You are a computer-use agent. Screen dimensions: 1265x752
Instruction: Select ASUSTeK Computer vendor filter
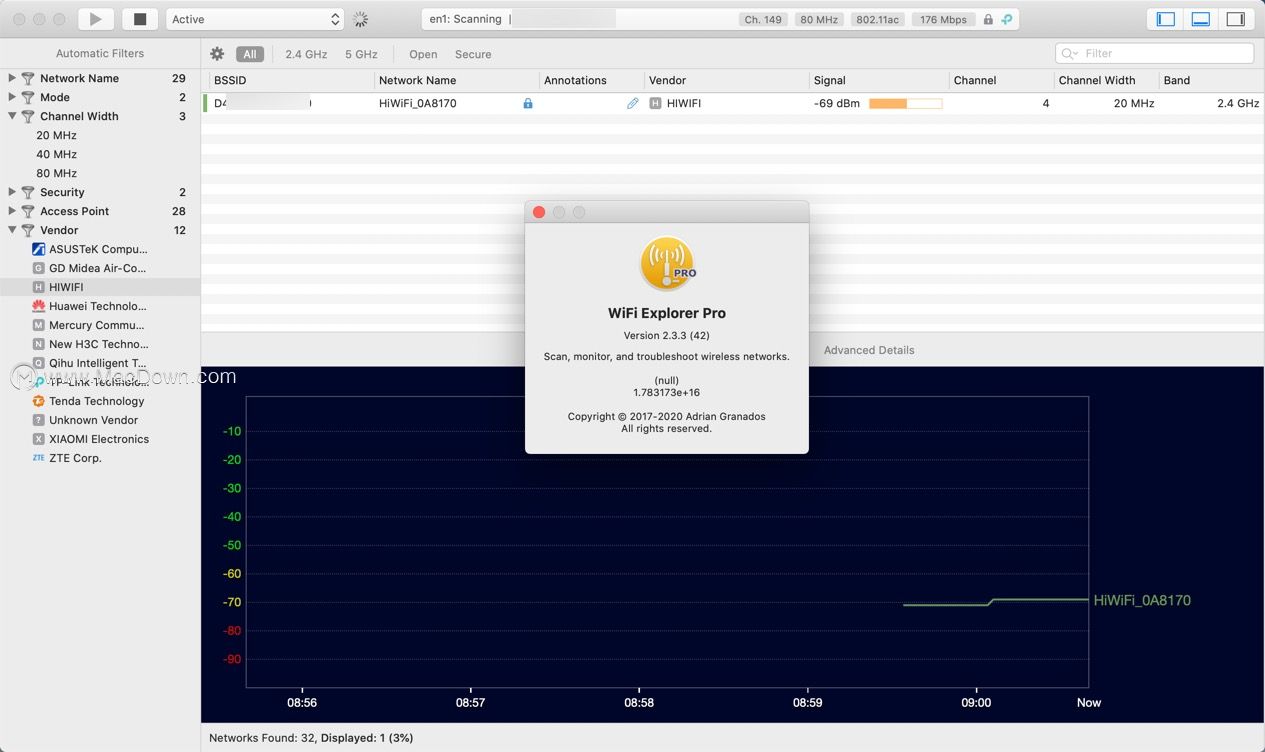point(98,249)
